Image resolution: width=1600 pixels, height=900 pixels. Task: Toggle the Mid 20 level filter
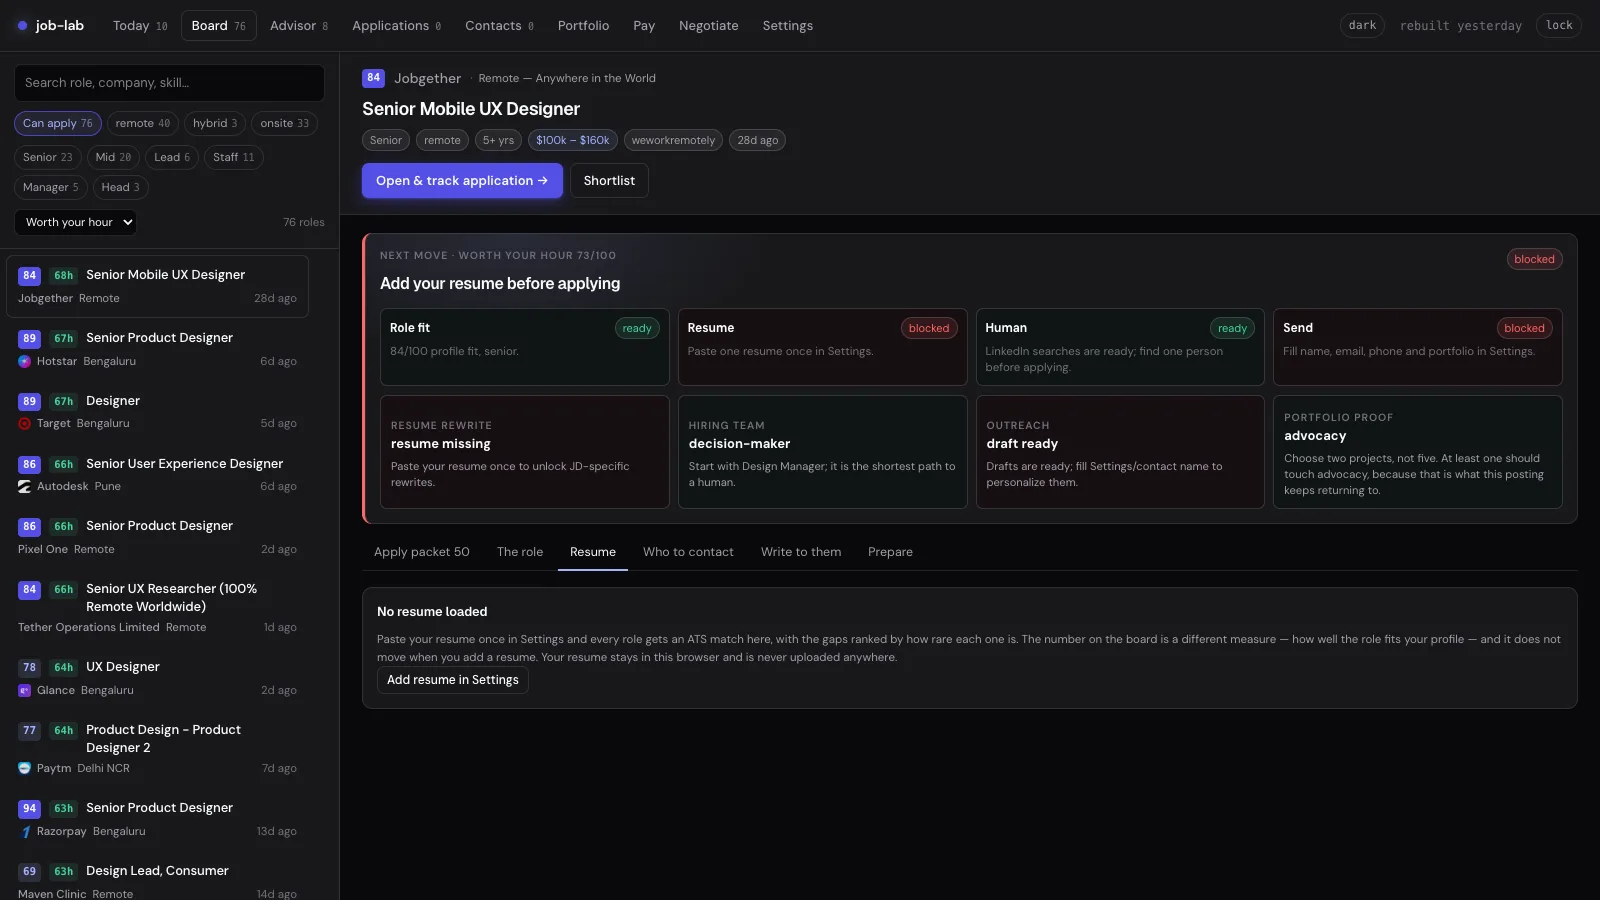(x=113, y=157)
